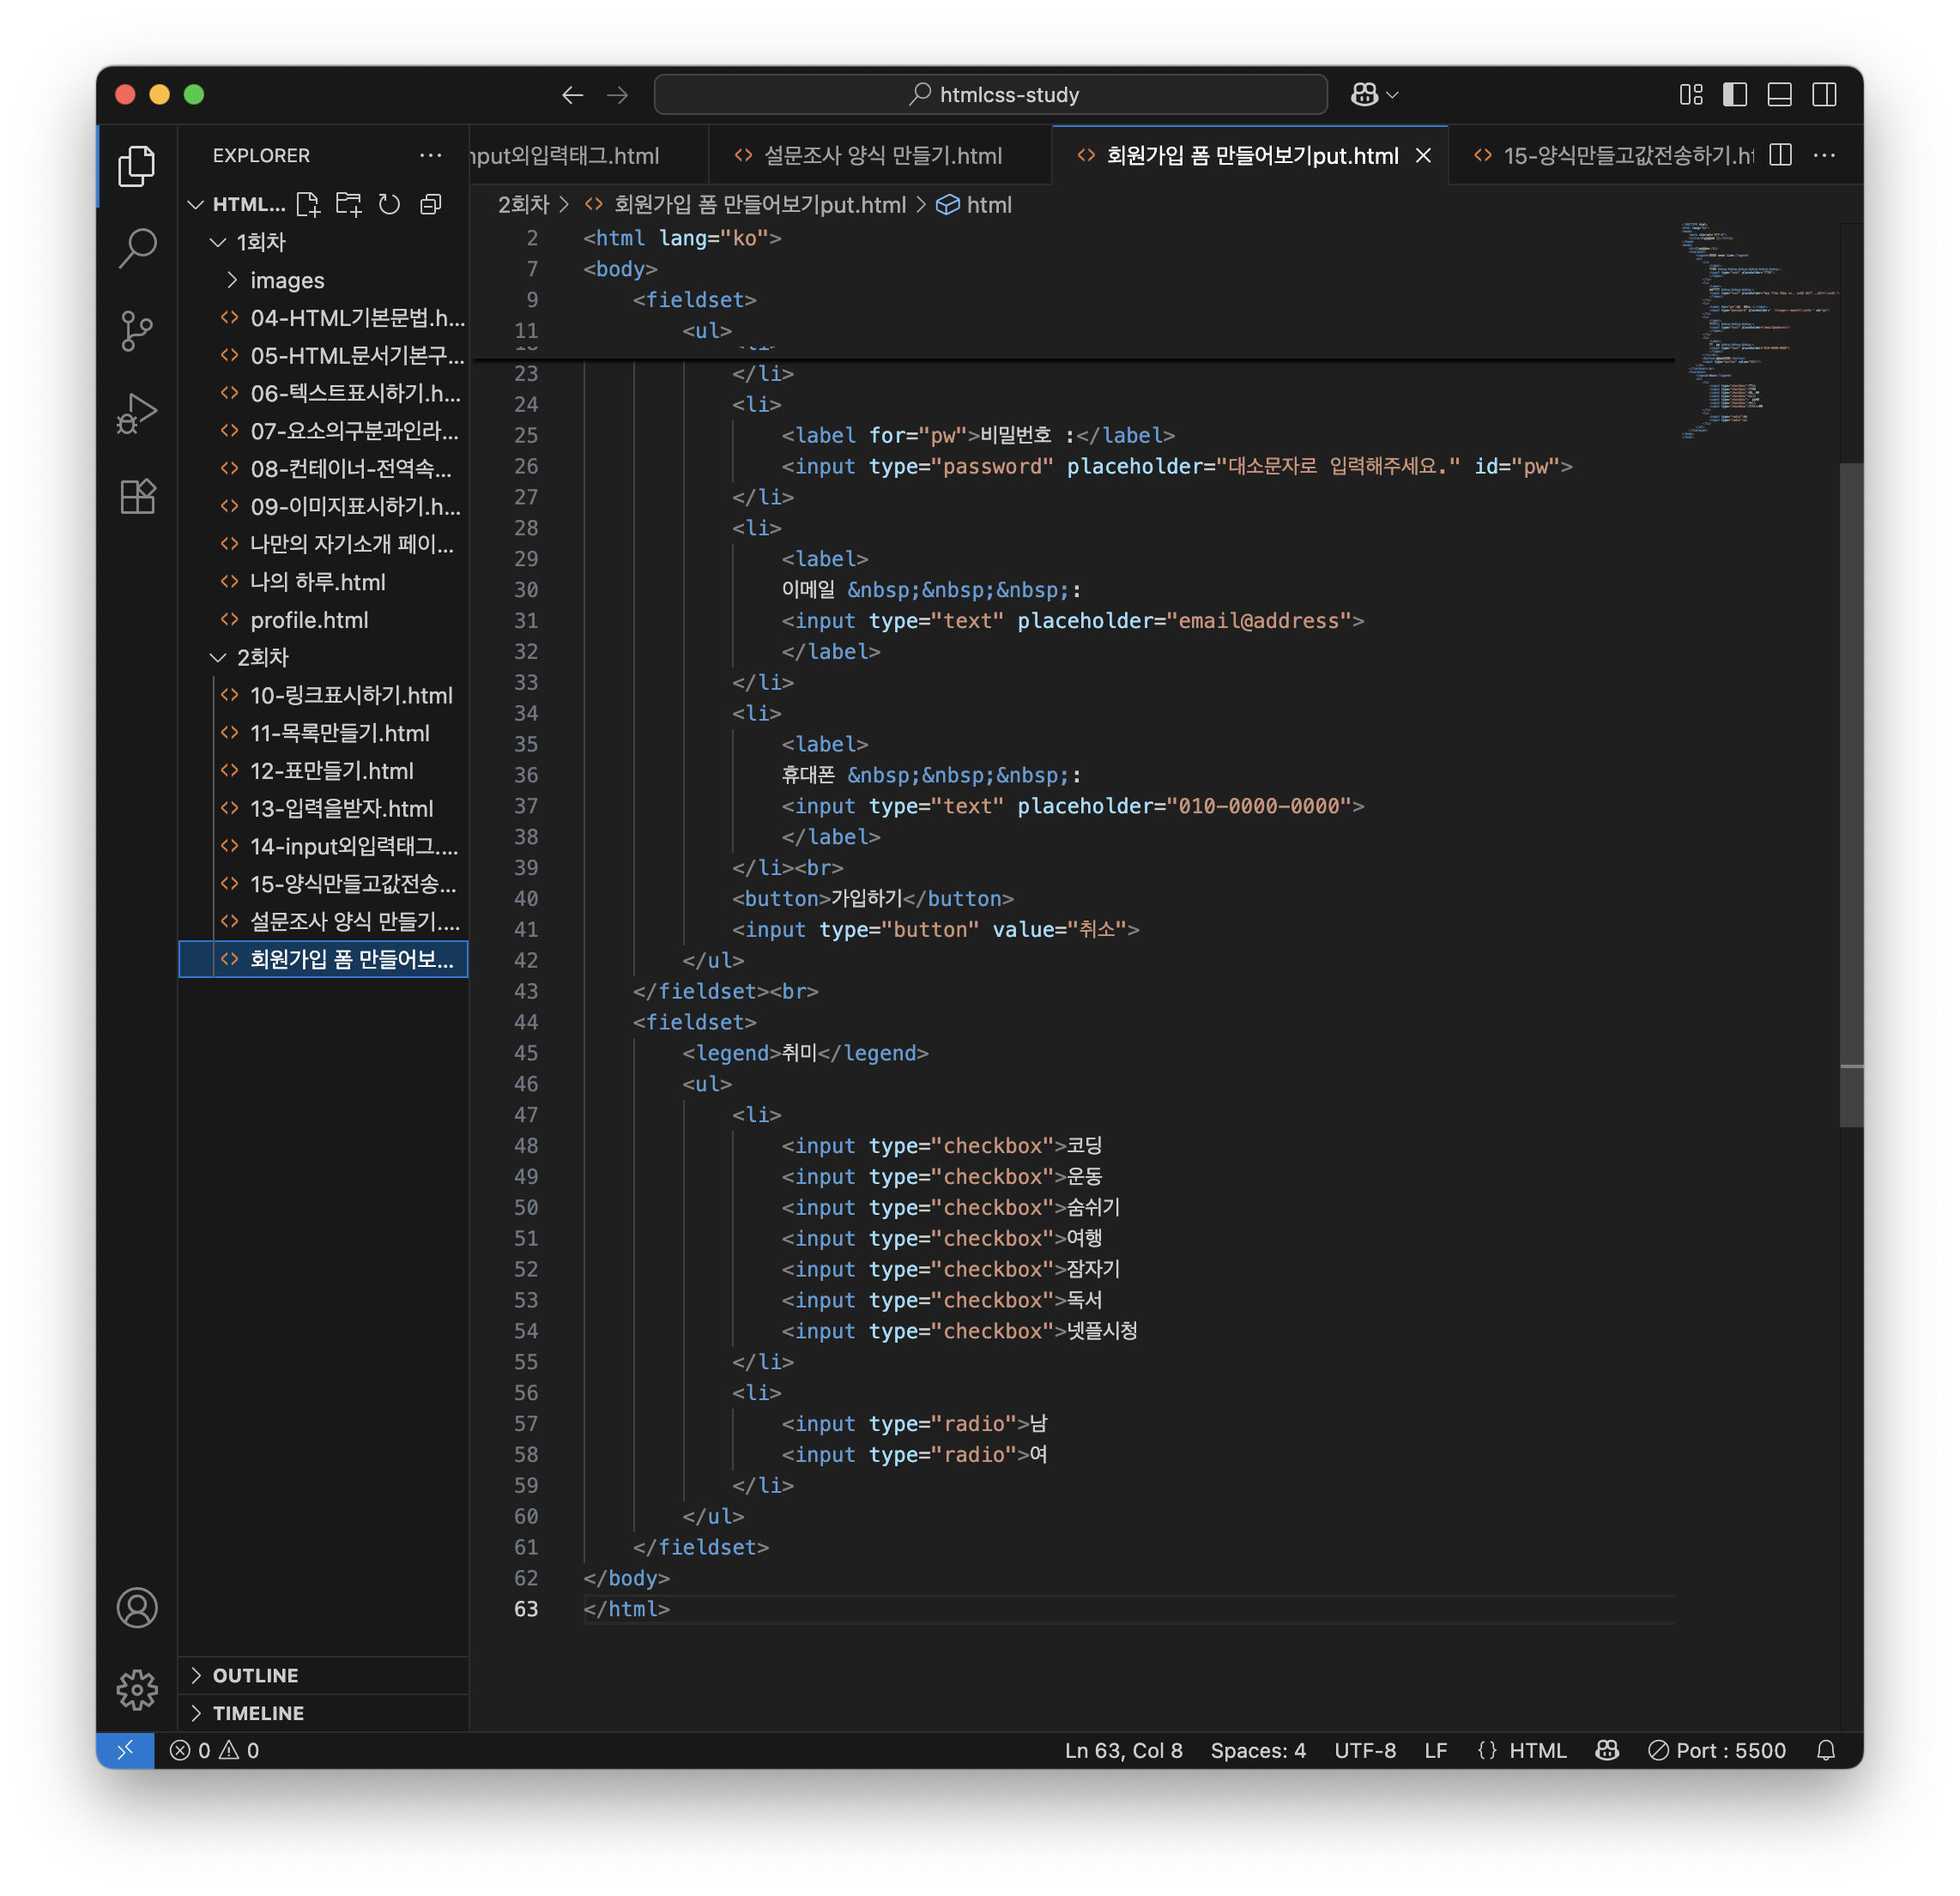
Task: Expand the images folder
Action: (286, 280)
